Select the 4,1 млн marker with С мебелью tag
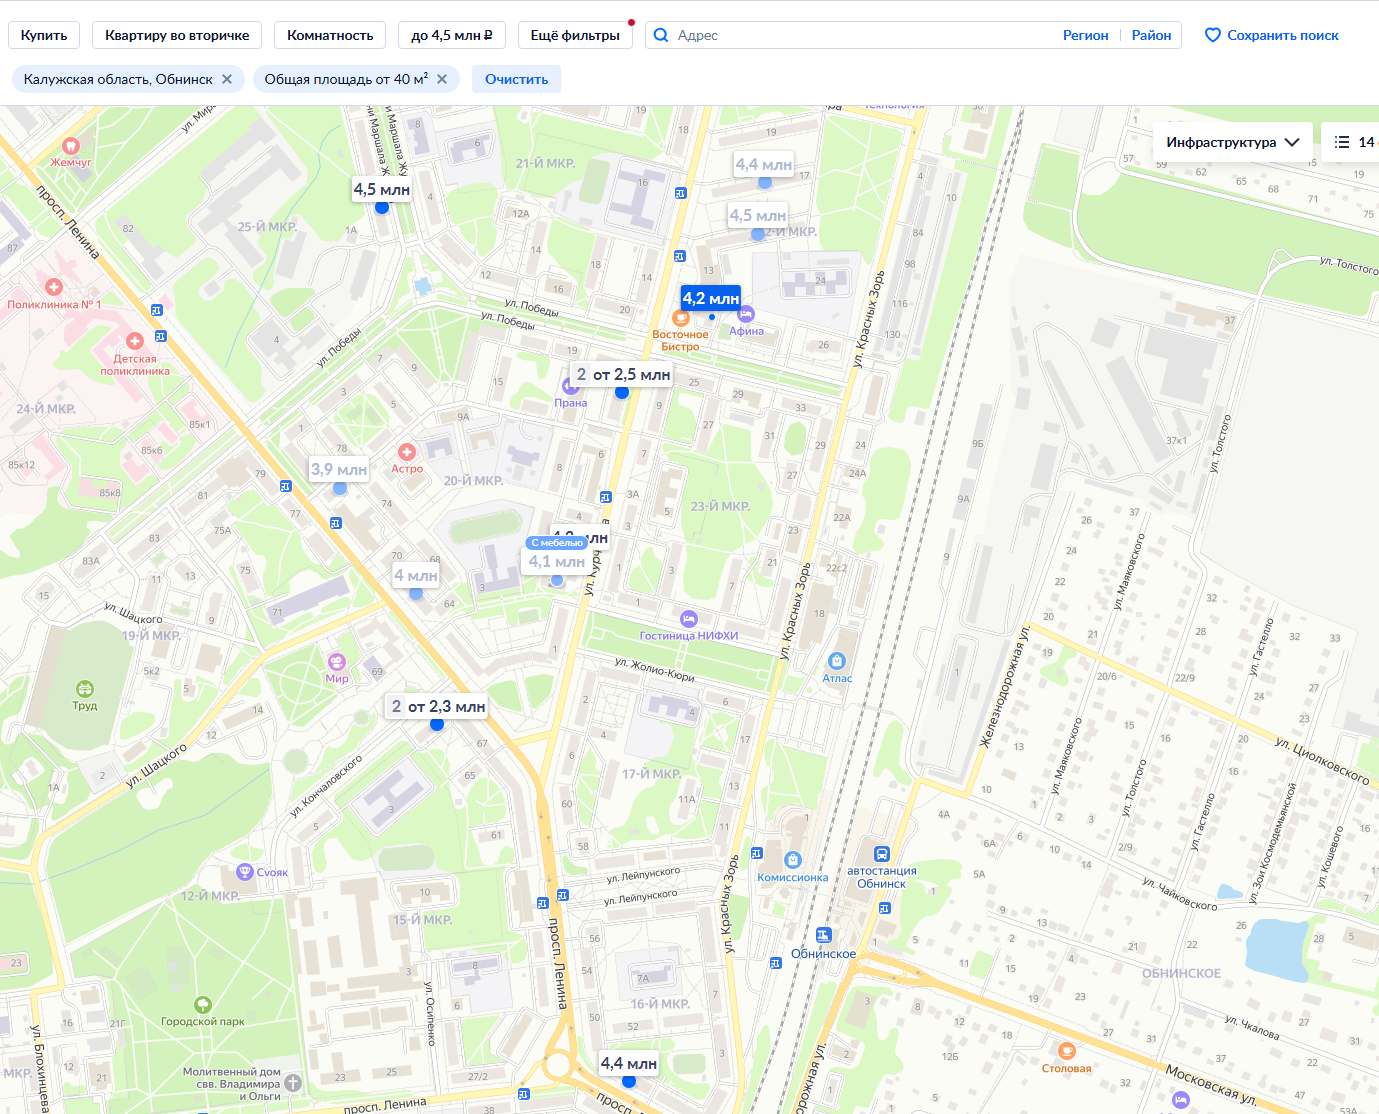This screenshot has width=1379, height=1114. [x=556, y=561]
